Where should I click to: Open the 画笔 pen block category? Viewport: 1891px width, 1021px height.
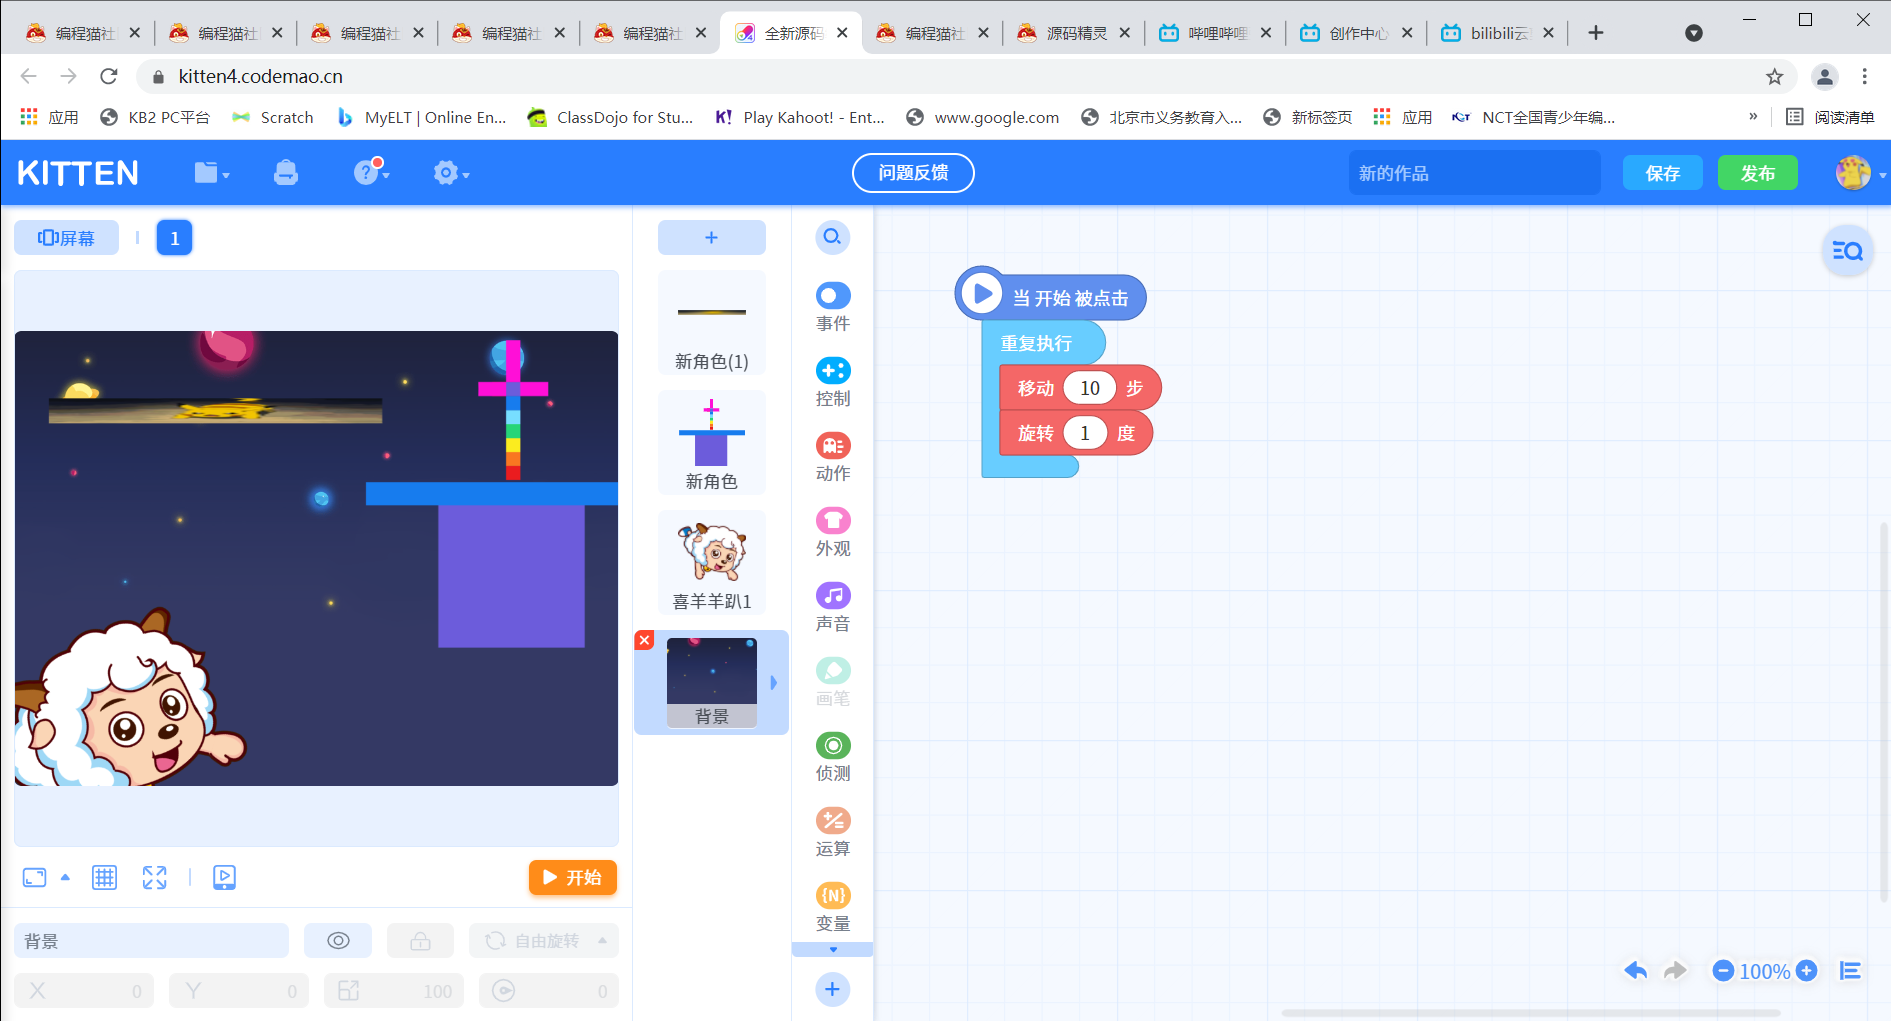tap(833, 682)
